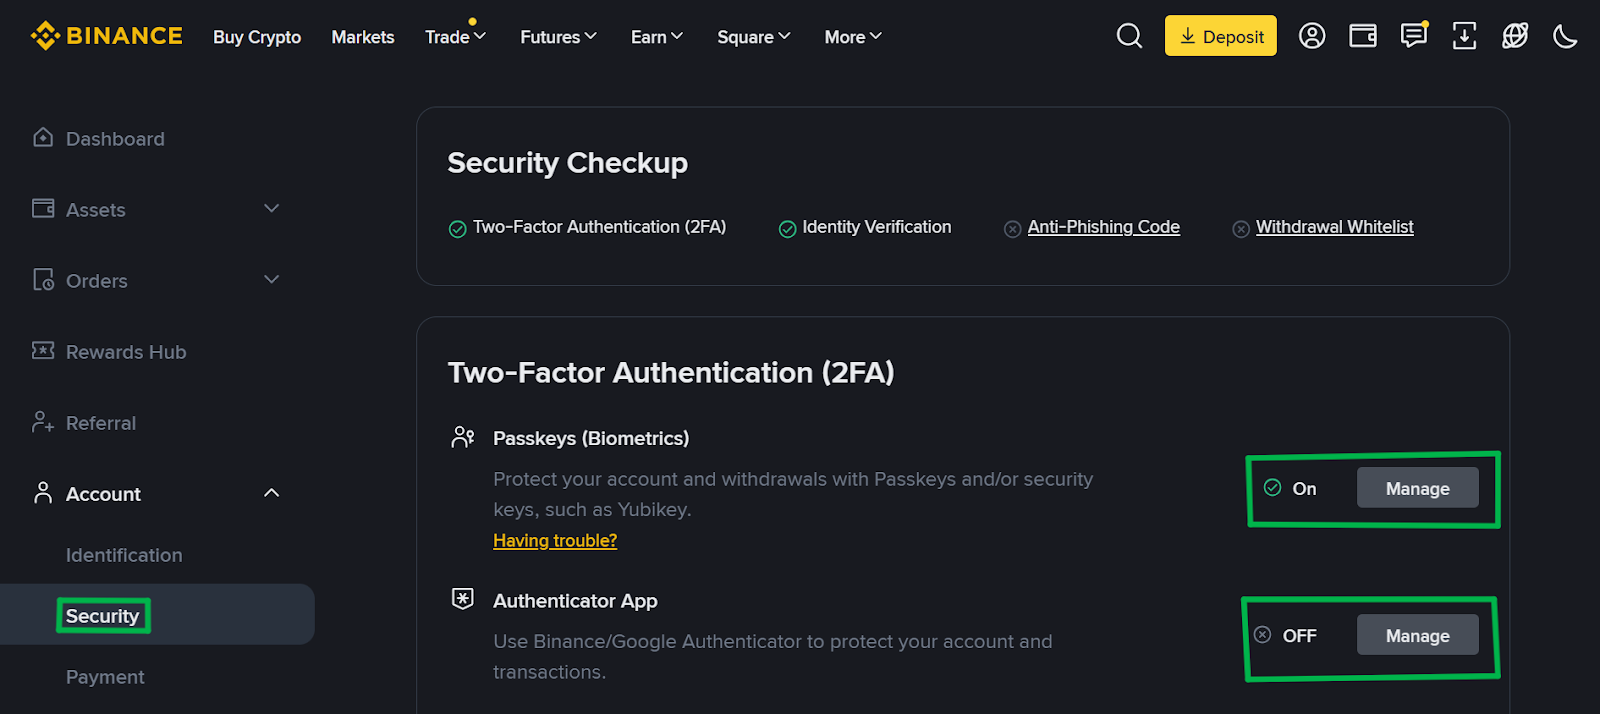Open the user profile icon
The width and height of the screenshot is (1600, 714).
point(1311,35)
